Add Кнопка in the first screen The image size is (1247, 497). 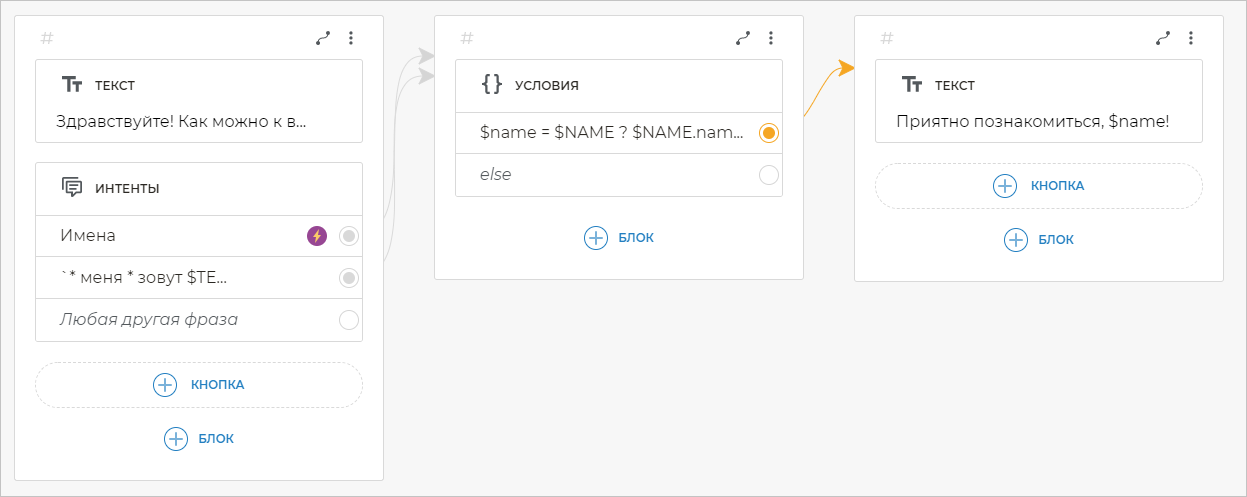[199, 385]
